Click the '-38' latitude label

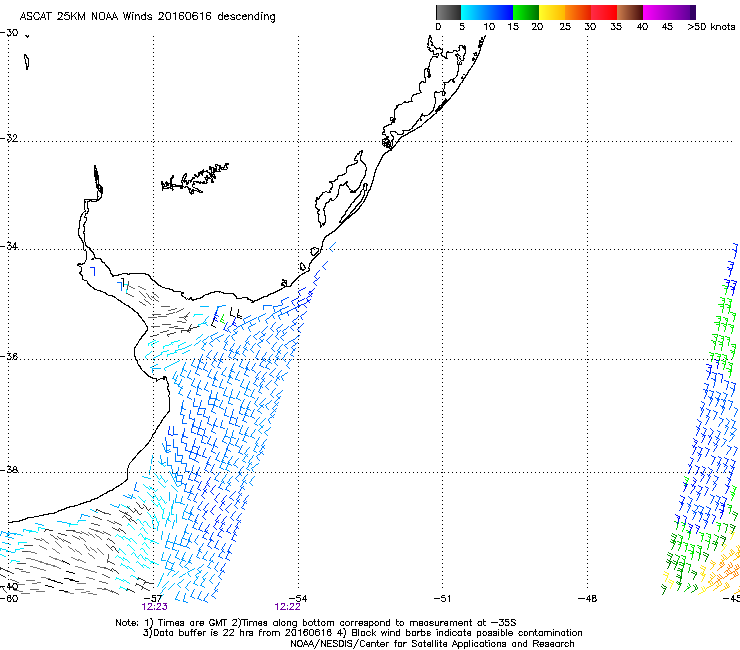pyautogui.click(x=9, y=470)
